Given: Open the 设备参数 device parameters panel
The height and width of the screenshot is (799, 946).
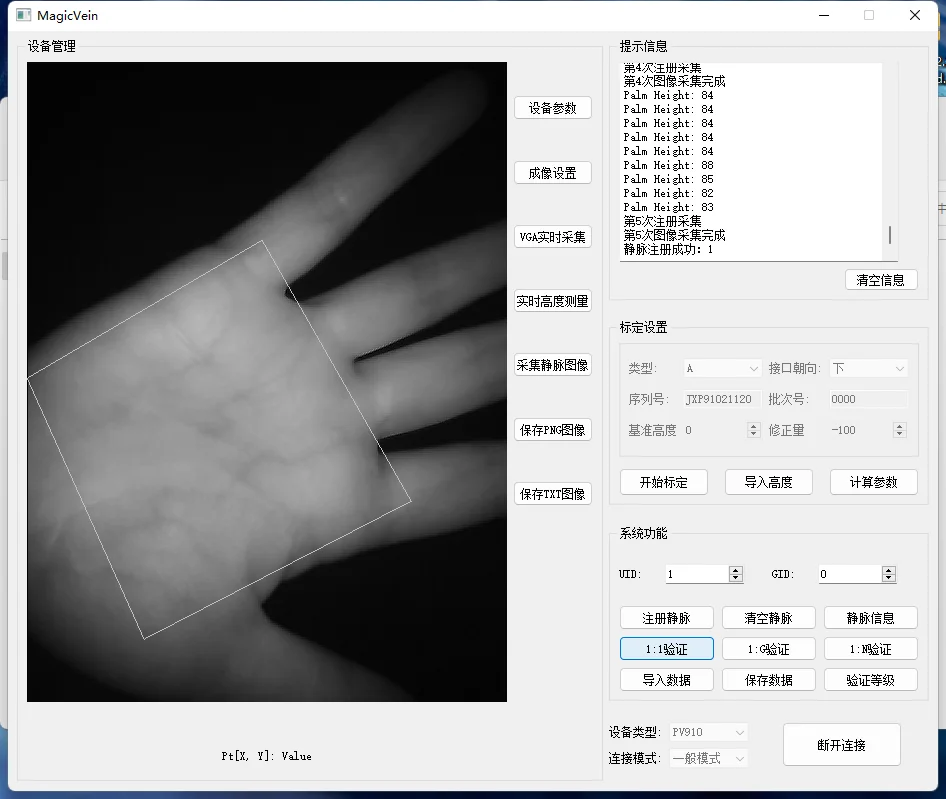Looking at the screenshot, I should 552,107.
